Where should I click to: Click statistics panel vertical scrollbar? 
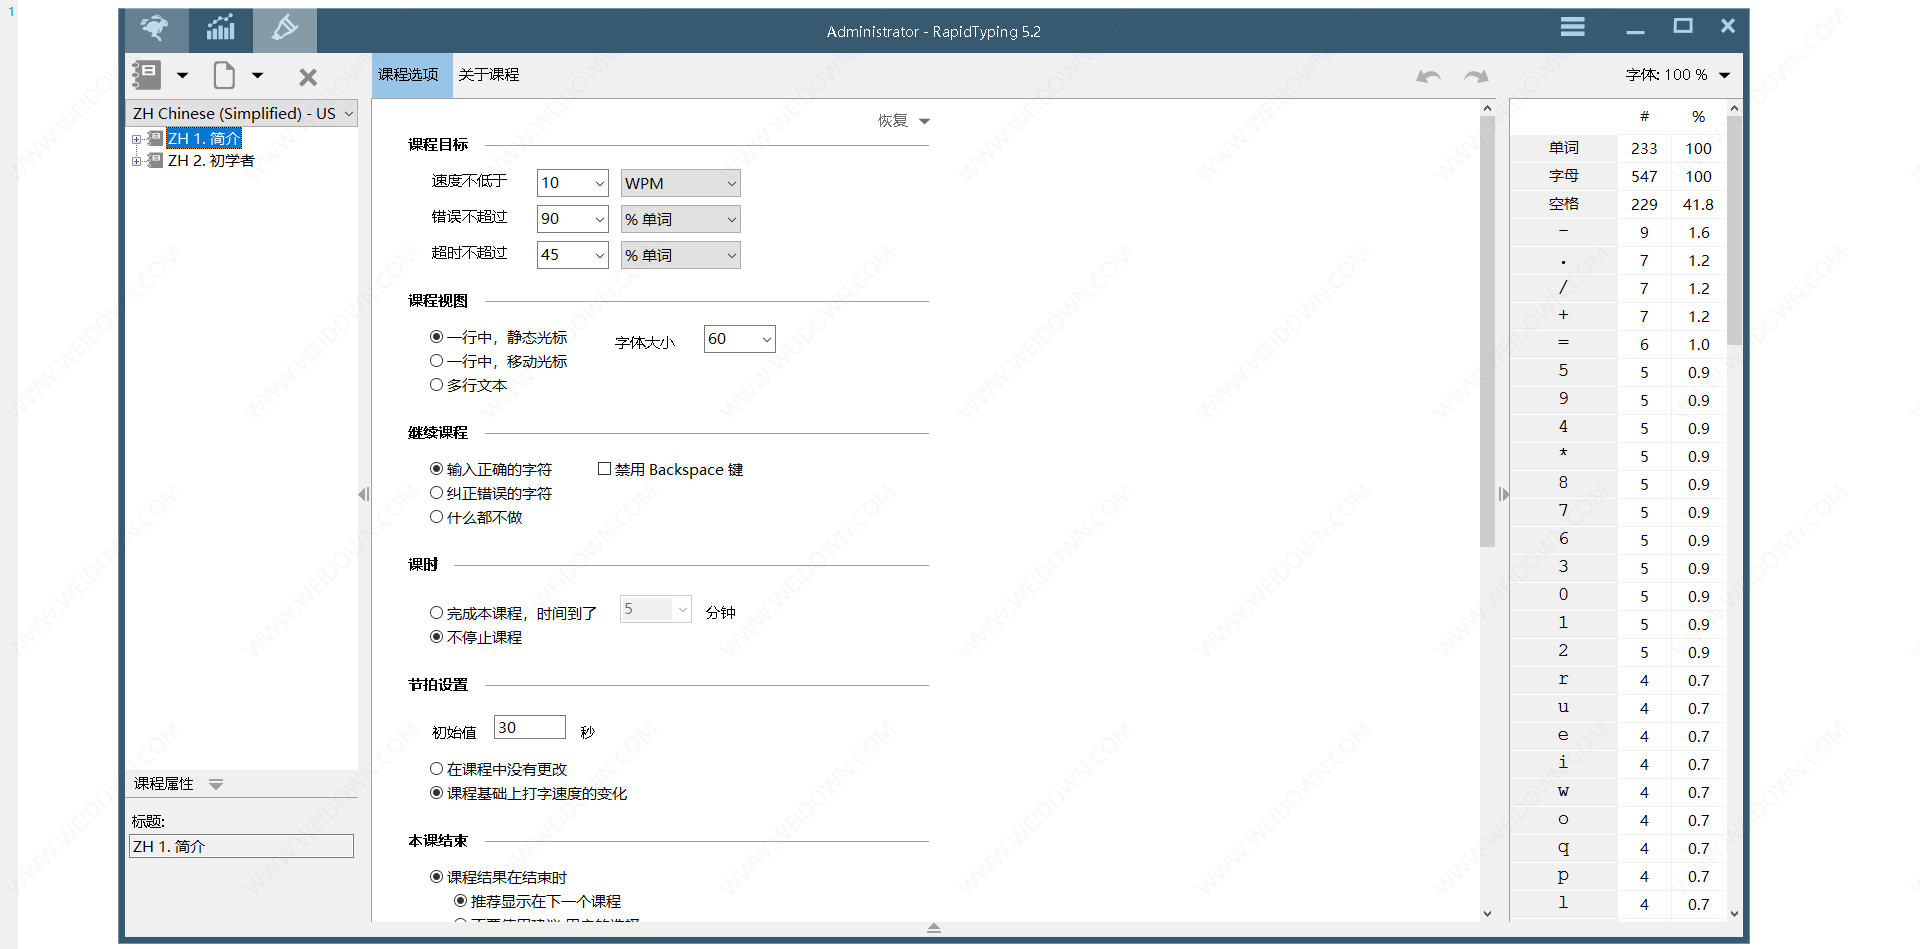1734,230
